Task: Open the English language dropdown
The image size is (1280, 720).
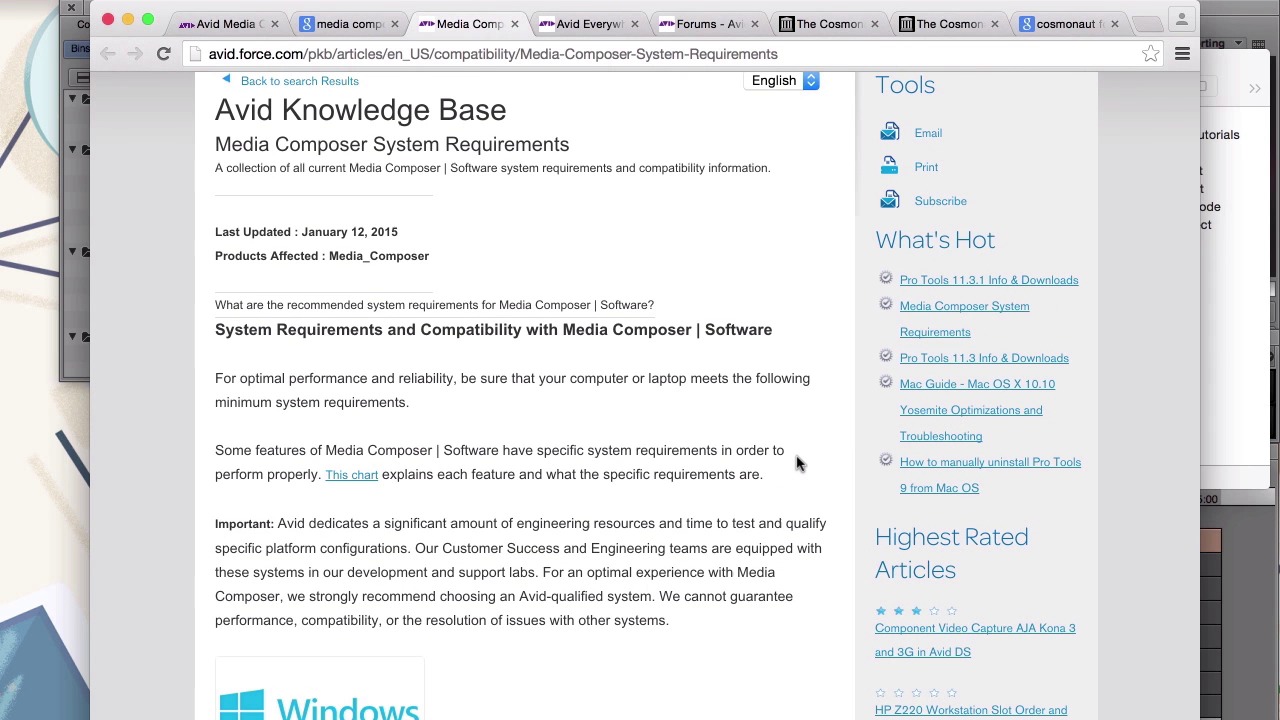Action: 783,81
